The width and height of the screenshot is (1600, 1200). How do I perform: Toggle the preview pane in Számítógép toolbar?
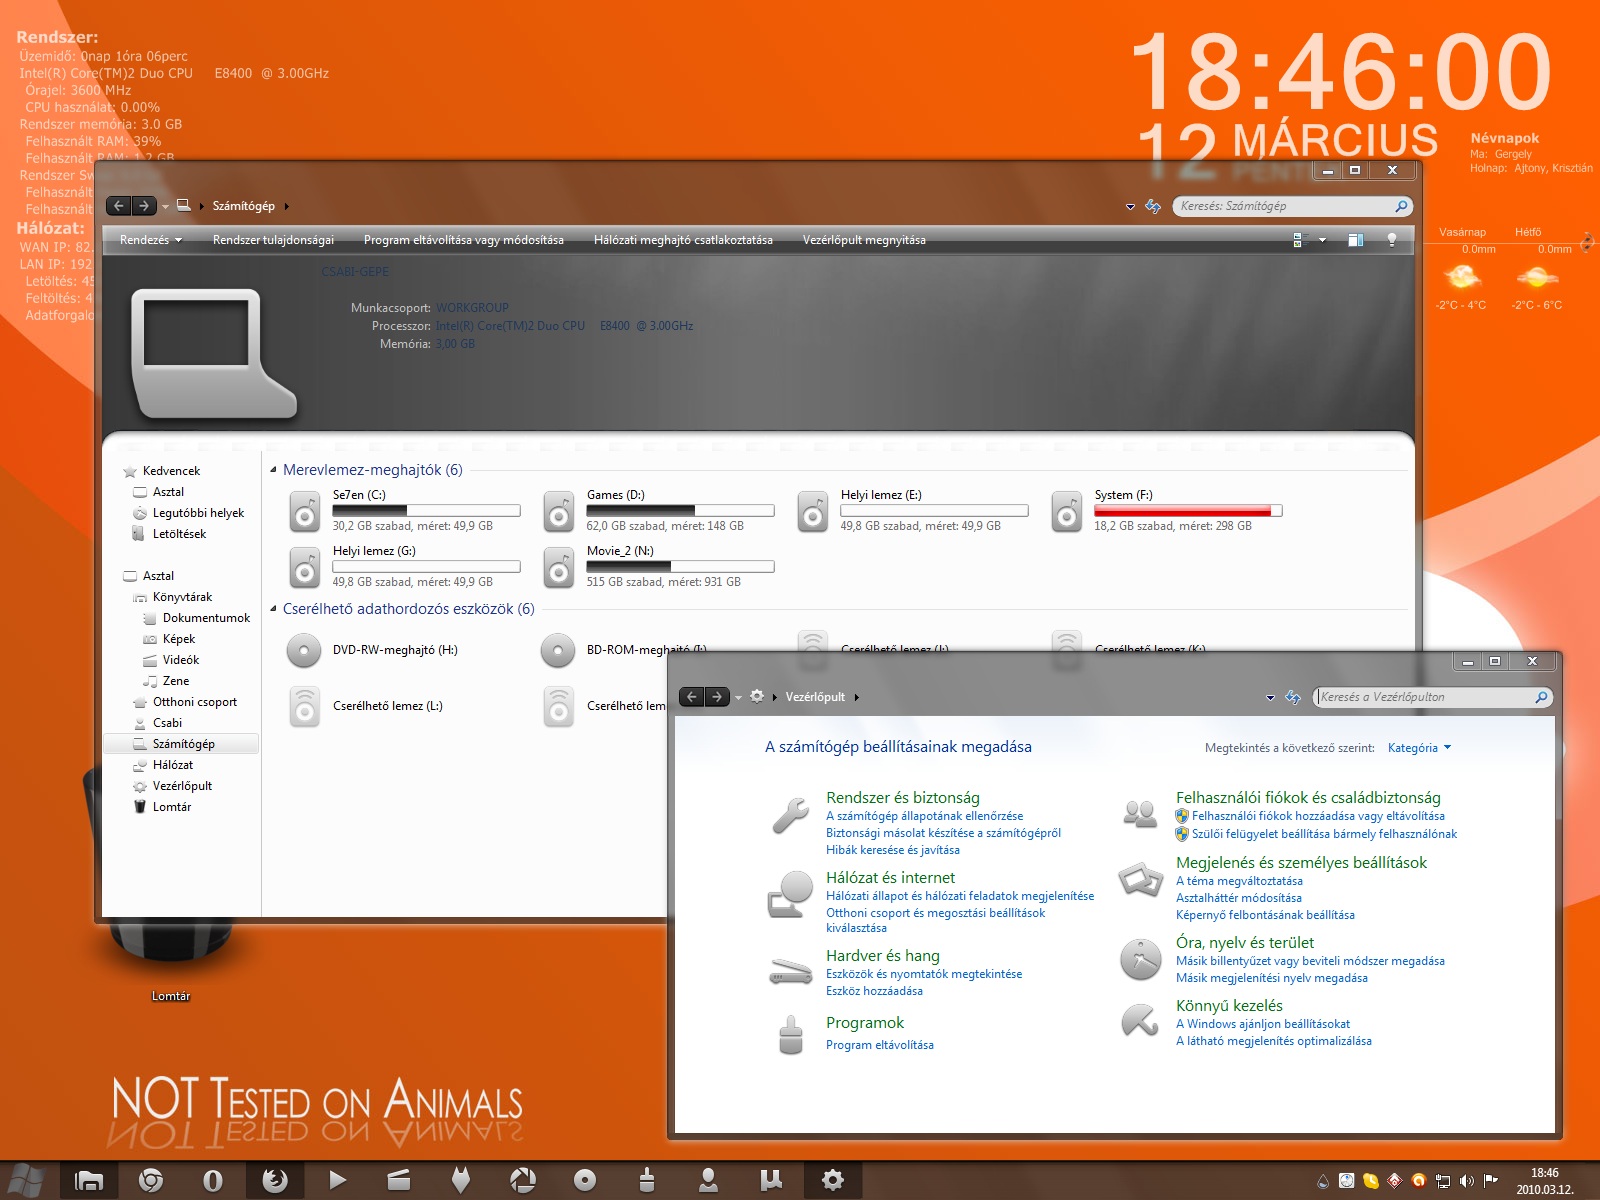[x=1355, y=240]
